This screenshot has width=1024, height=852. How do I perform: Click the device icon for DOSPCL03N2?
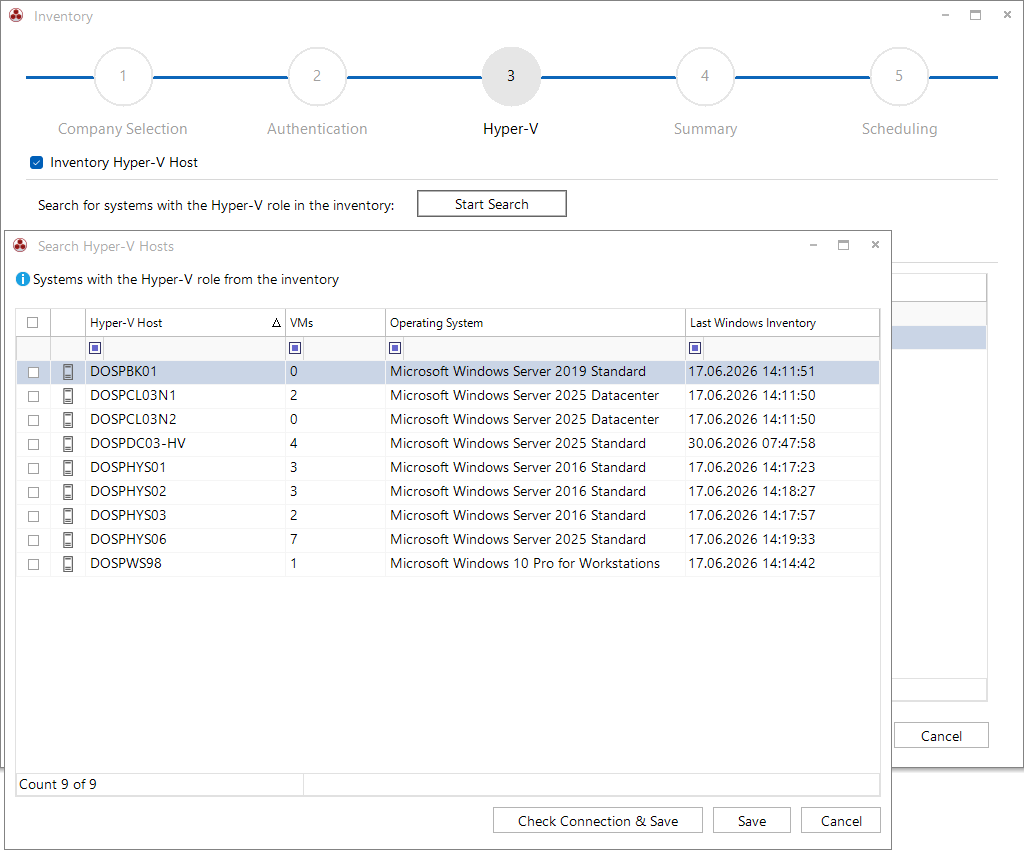click(x=68, y=420)
